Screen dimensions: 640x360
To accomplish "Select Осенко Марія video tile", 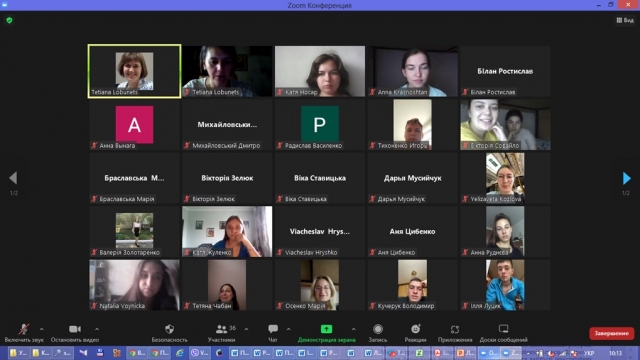I will tap(320, 285).
